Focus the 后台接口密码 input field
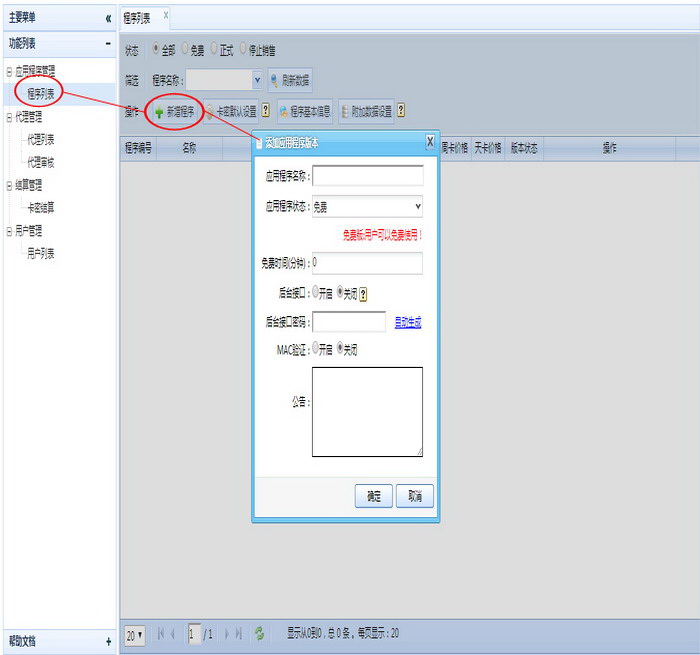The height and width of the screenshot is (655, 700). point(349,322)
